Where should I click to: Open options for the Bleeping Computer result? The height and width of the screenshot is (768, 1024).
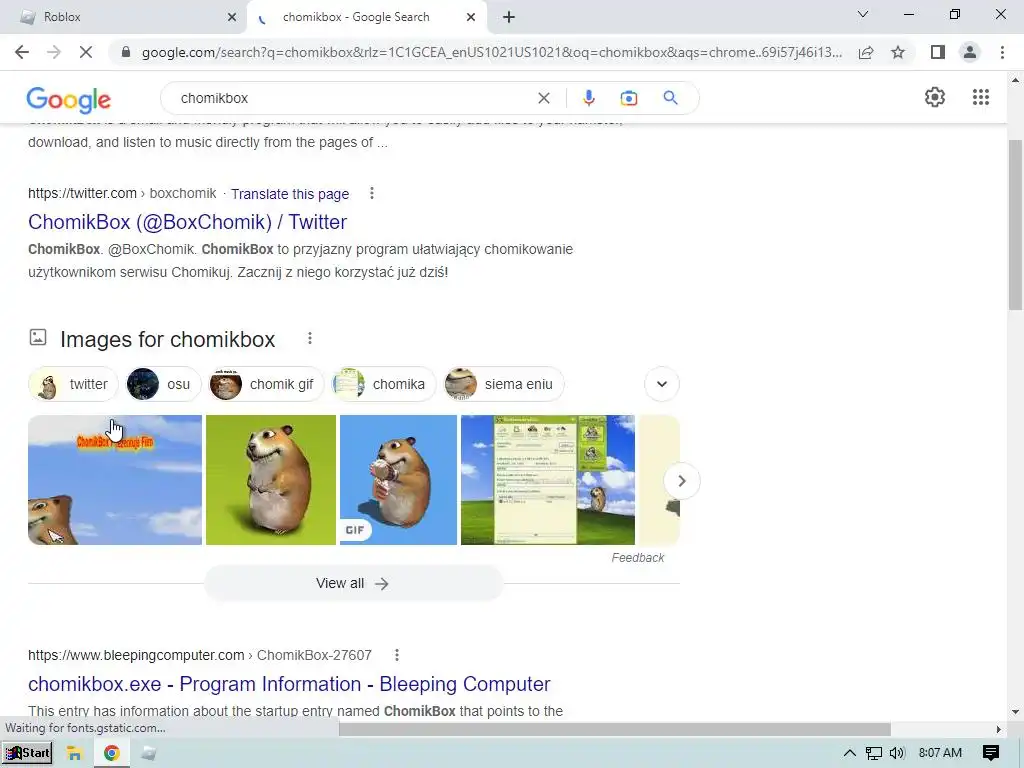[x=396, y=655]
